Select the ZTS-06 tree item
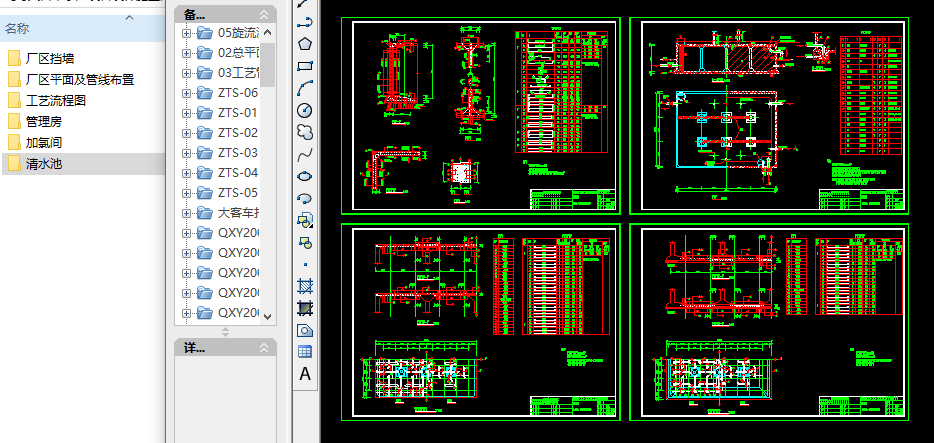This screenshot has width=934, height=443. [x=238, y=93]
